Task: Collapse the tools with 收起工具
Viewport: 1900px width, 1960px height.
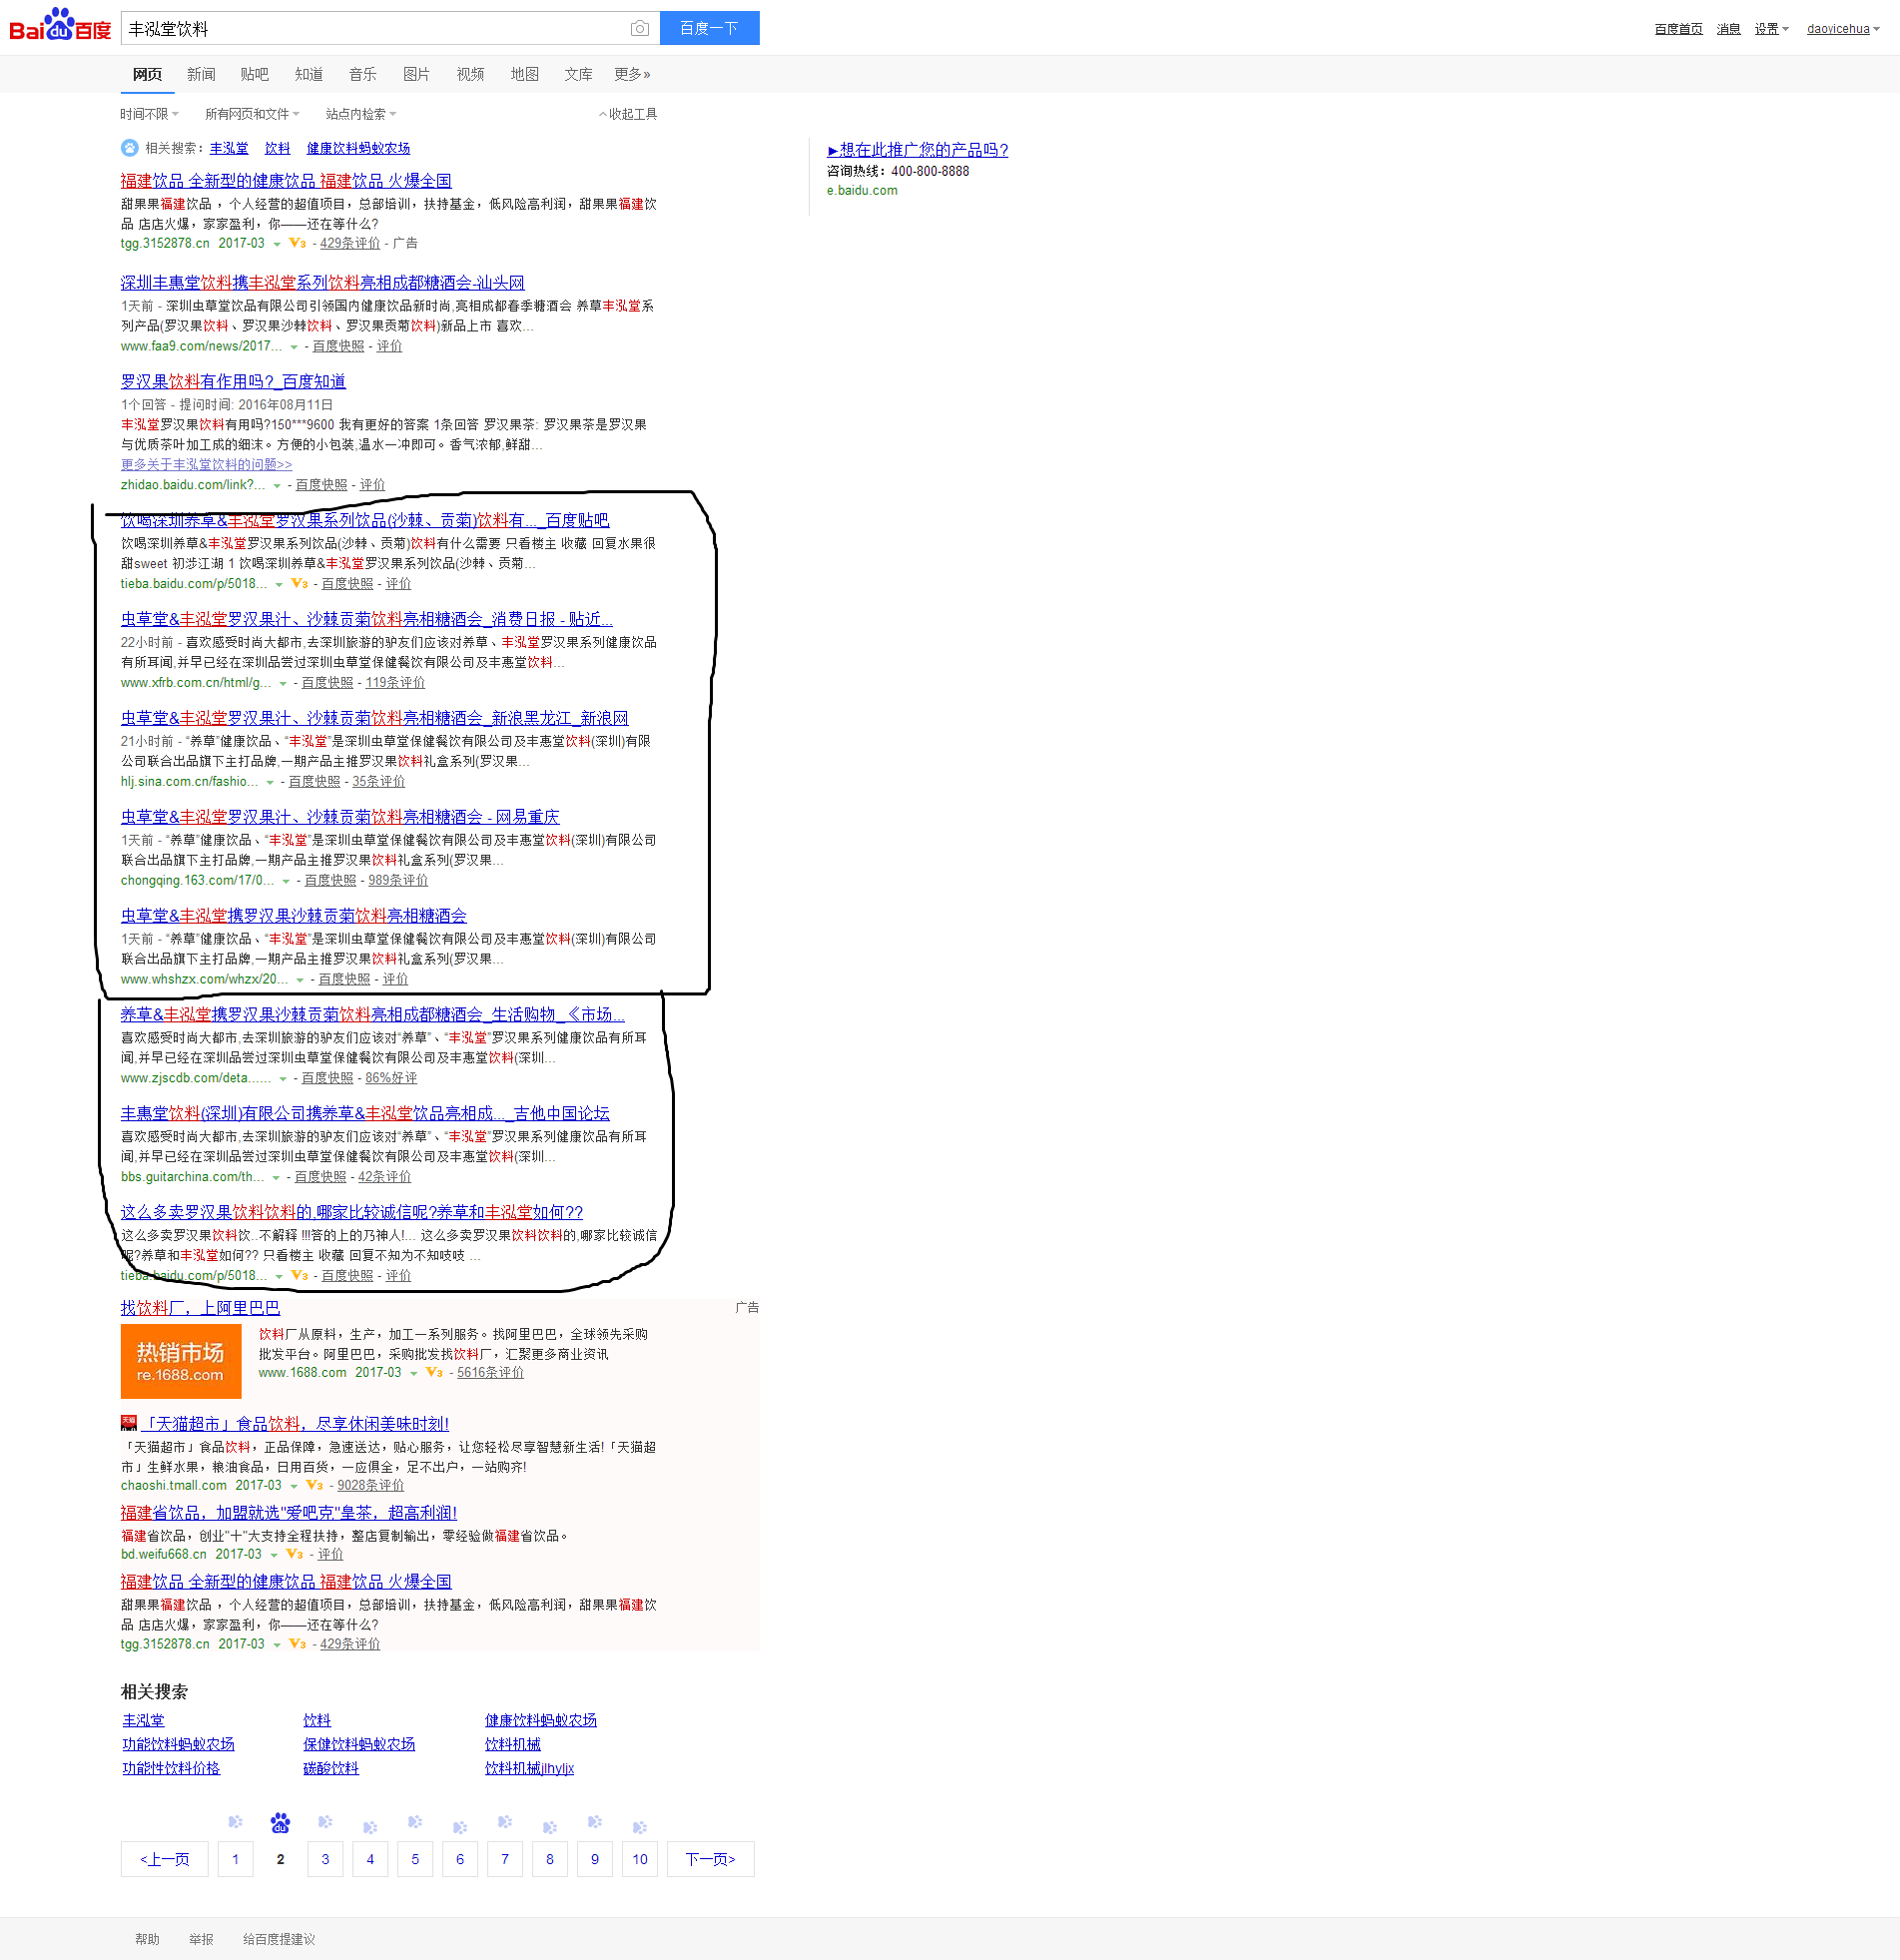Action: pyautogui.click(x=628, y=114)
